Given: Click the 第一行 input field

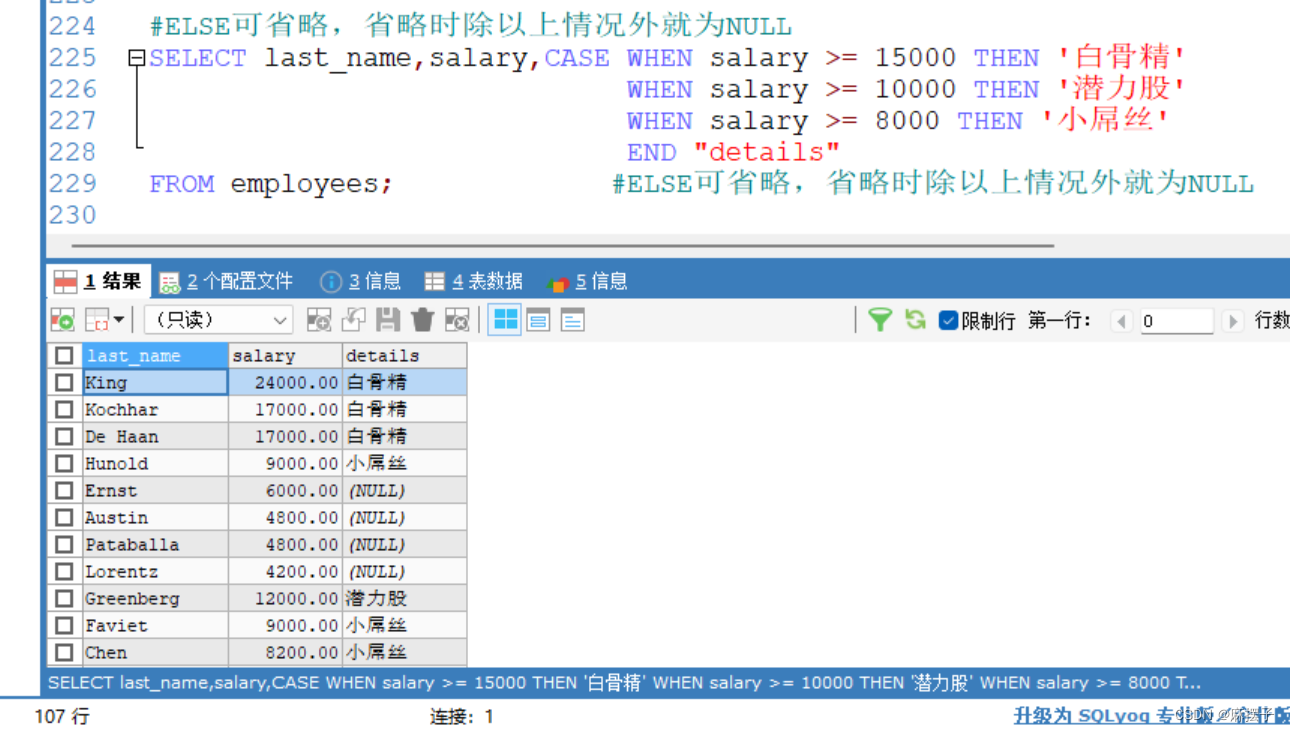Looking at the screenshot, I should 1177,321.
